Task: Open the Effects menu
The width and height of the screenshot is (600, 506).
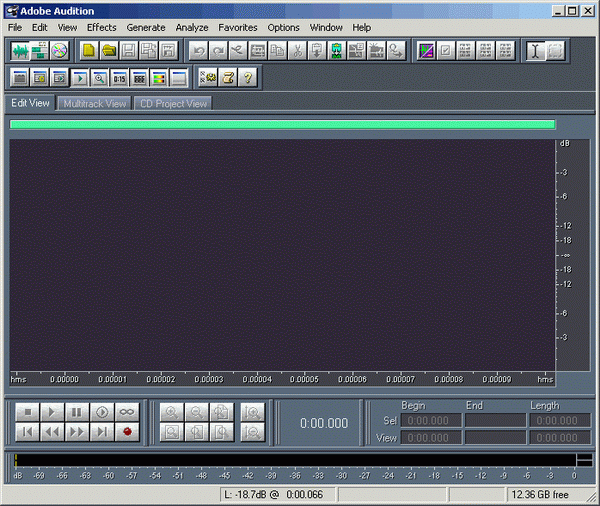Action: (x=101, y=28)
